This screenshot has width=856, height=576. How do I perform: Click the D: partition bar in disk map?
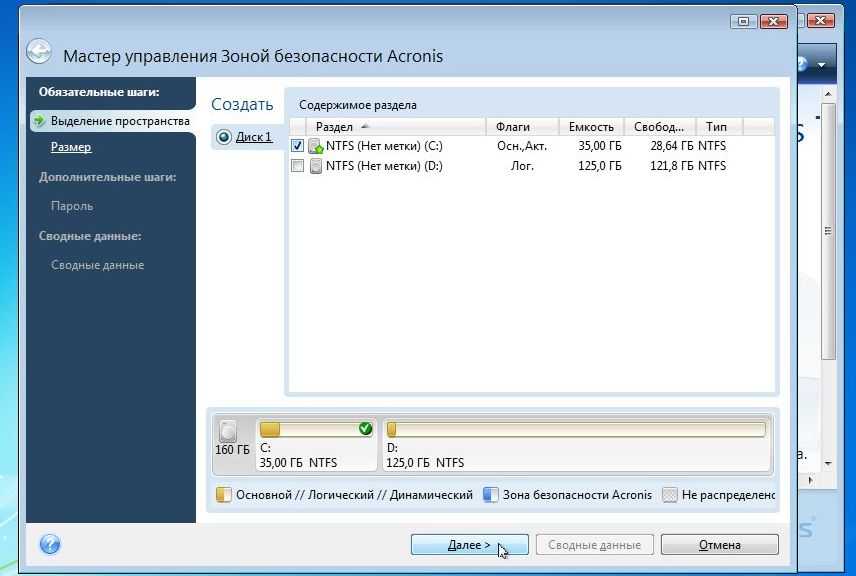click(576, 430)
